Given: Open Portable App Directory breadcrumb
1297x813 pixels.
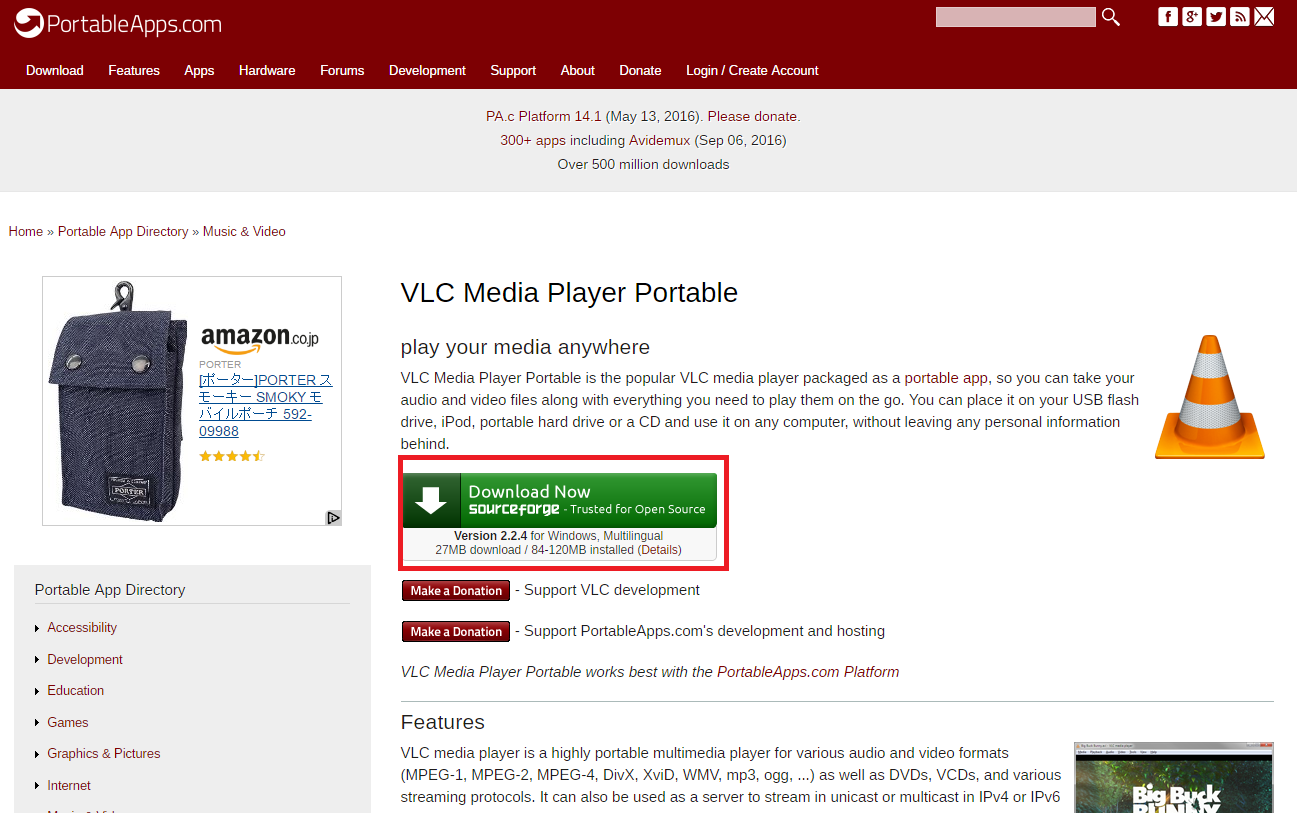Looking at the screenshot, I should (123, 231).
